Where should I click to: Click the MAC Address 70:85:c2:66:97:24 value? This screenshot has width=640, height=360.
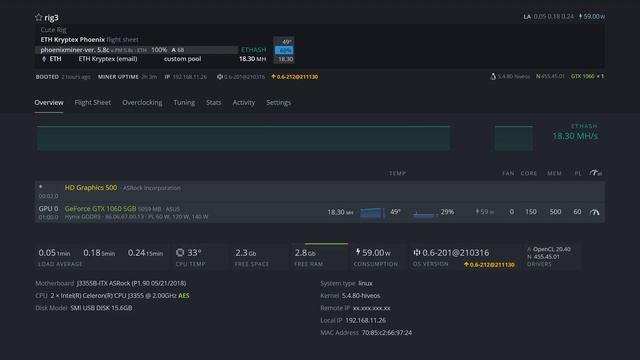pyautogui.click(x=387, y=333)
